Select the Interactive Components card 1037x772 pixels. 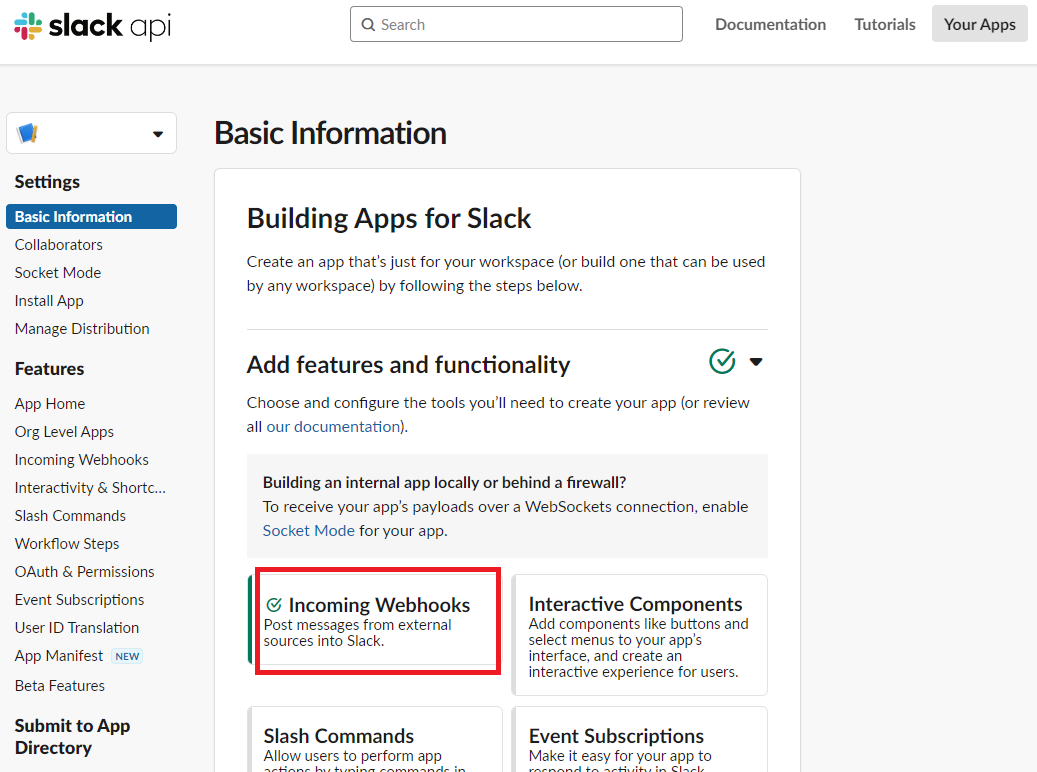pos(639,634)
